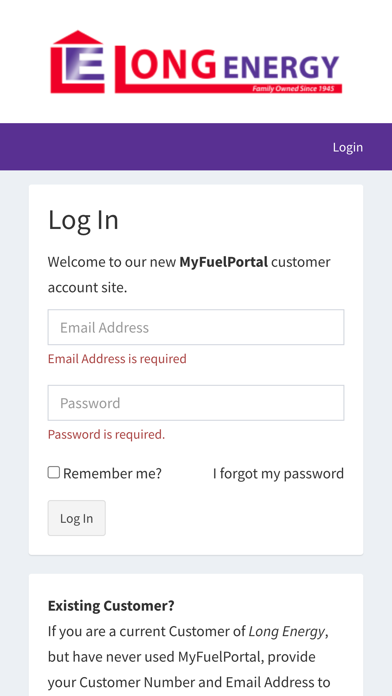Click the Password is required error message
Image resolution: width=392 pixels, height=696 pixels.
click(107, 434)
